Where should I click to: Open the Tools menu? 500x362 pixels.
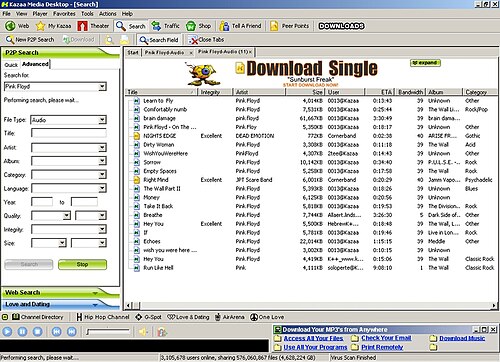pyautogui.click(x=87, y=14)
